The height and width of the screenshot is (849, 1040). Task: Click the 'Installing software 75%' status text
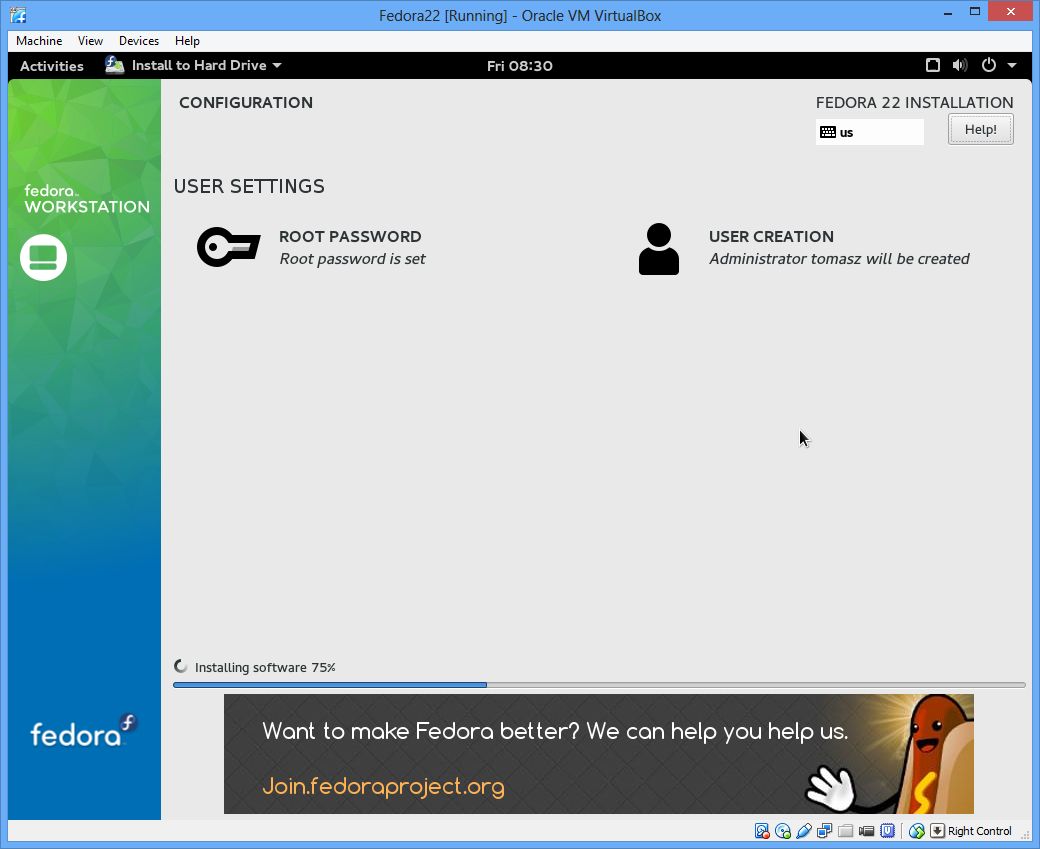[265, 667]
